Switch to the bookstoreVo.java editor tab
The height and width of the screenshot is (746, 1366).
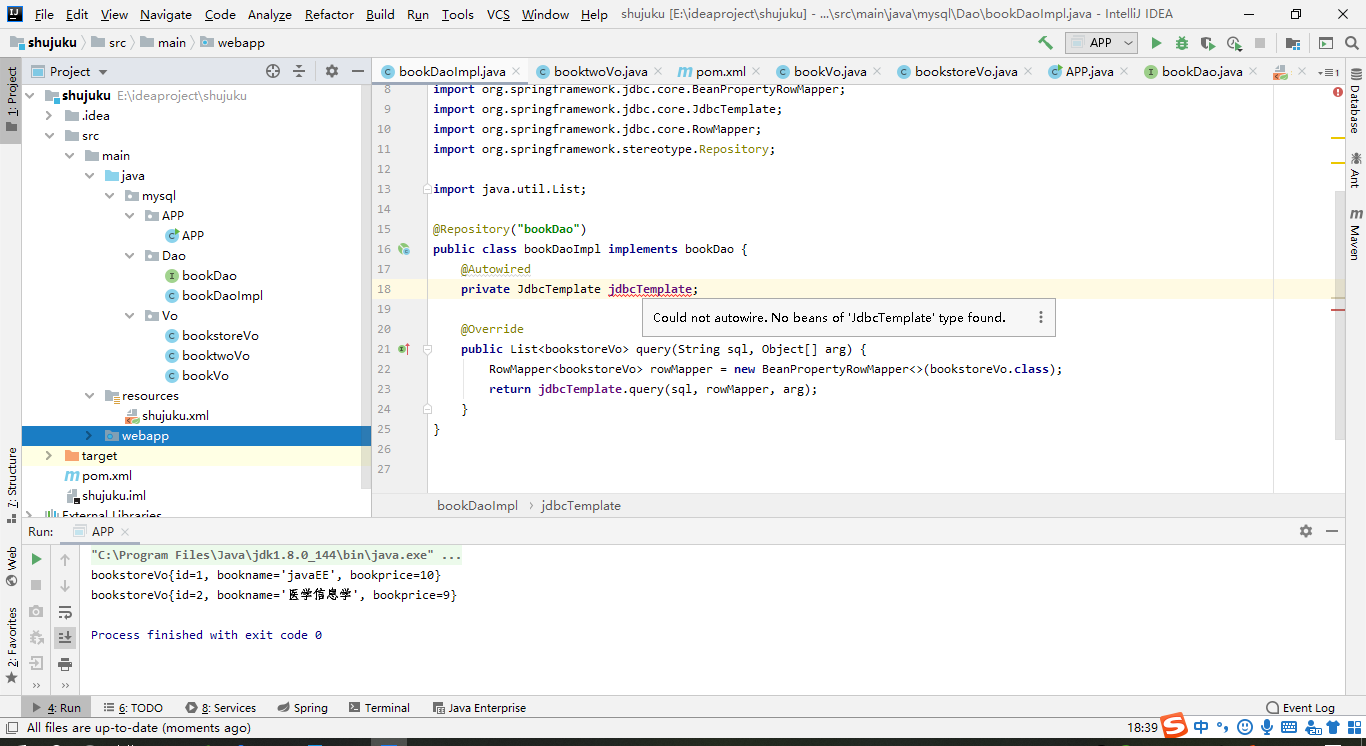coord(966,71)
